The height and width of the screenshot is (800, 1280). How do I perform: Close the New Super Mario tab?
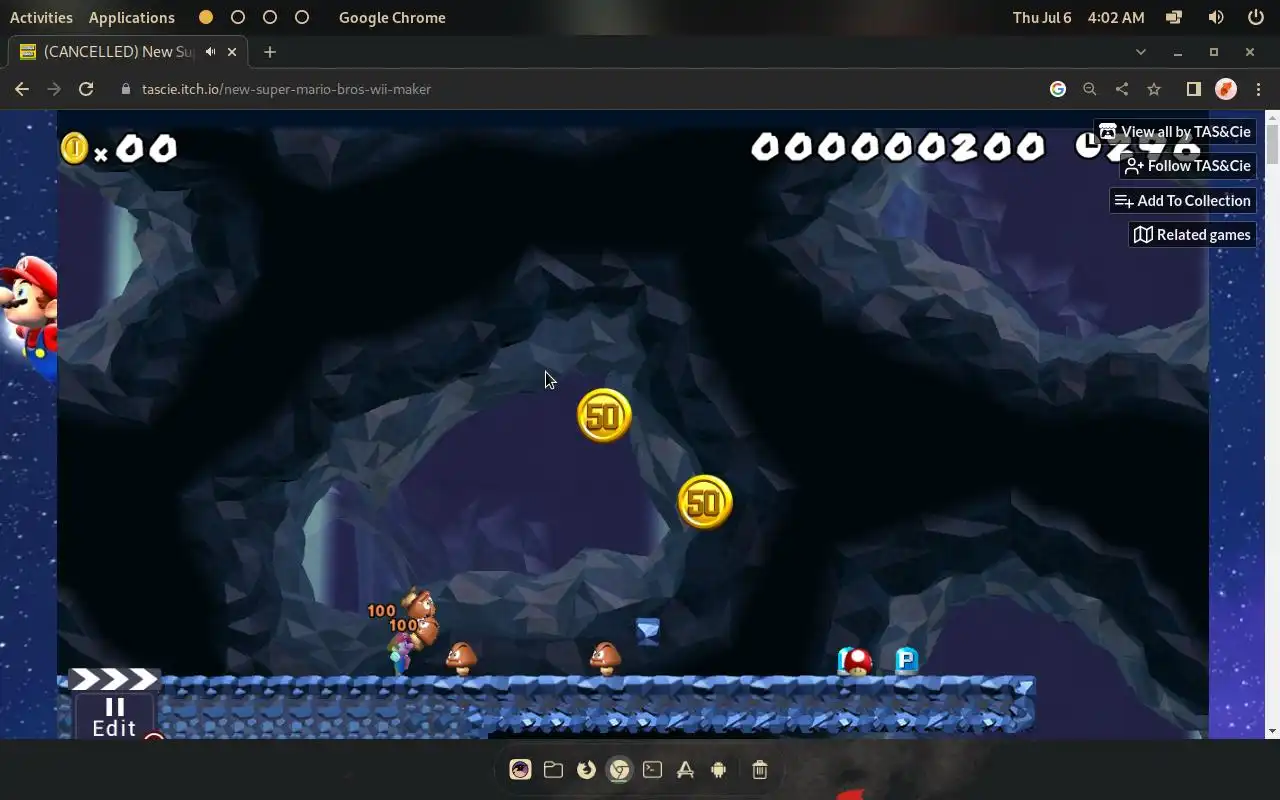tap(233, 52)
